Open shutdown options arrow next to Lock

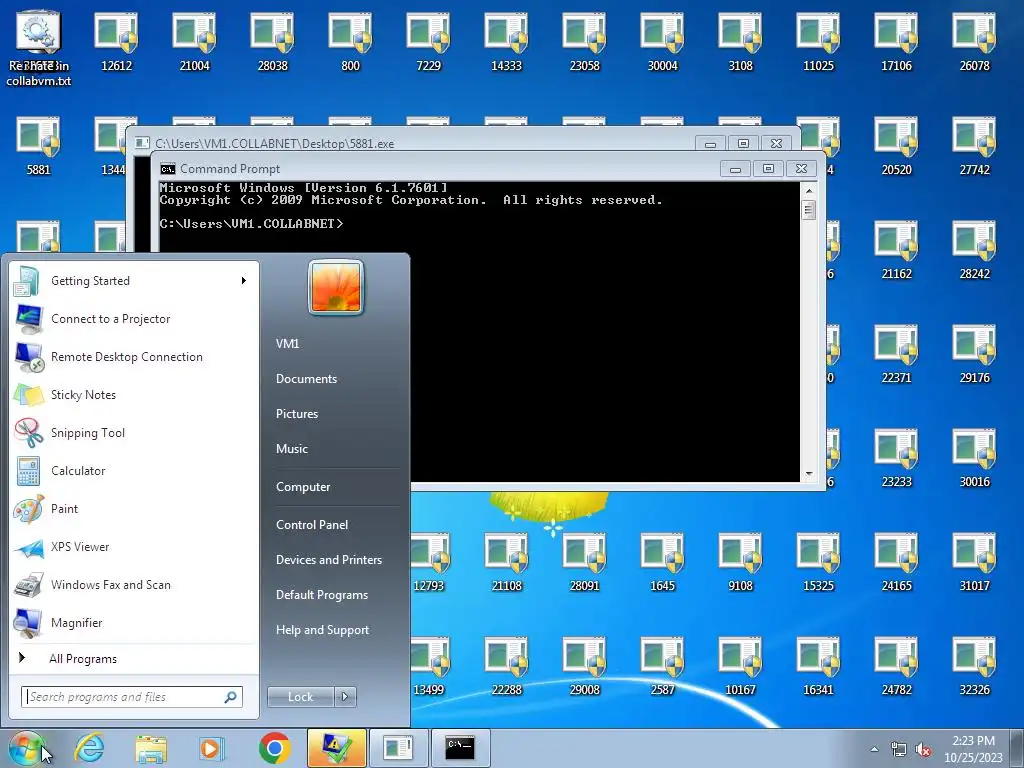[x=345, y=697]
